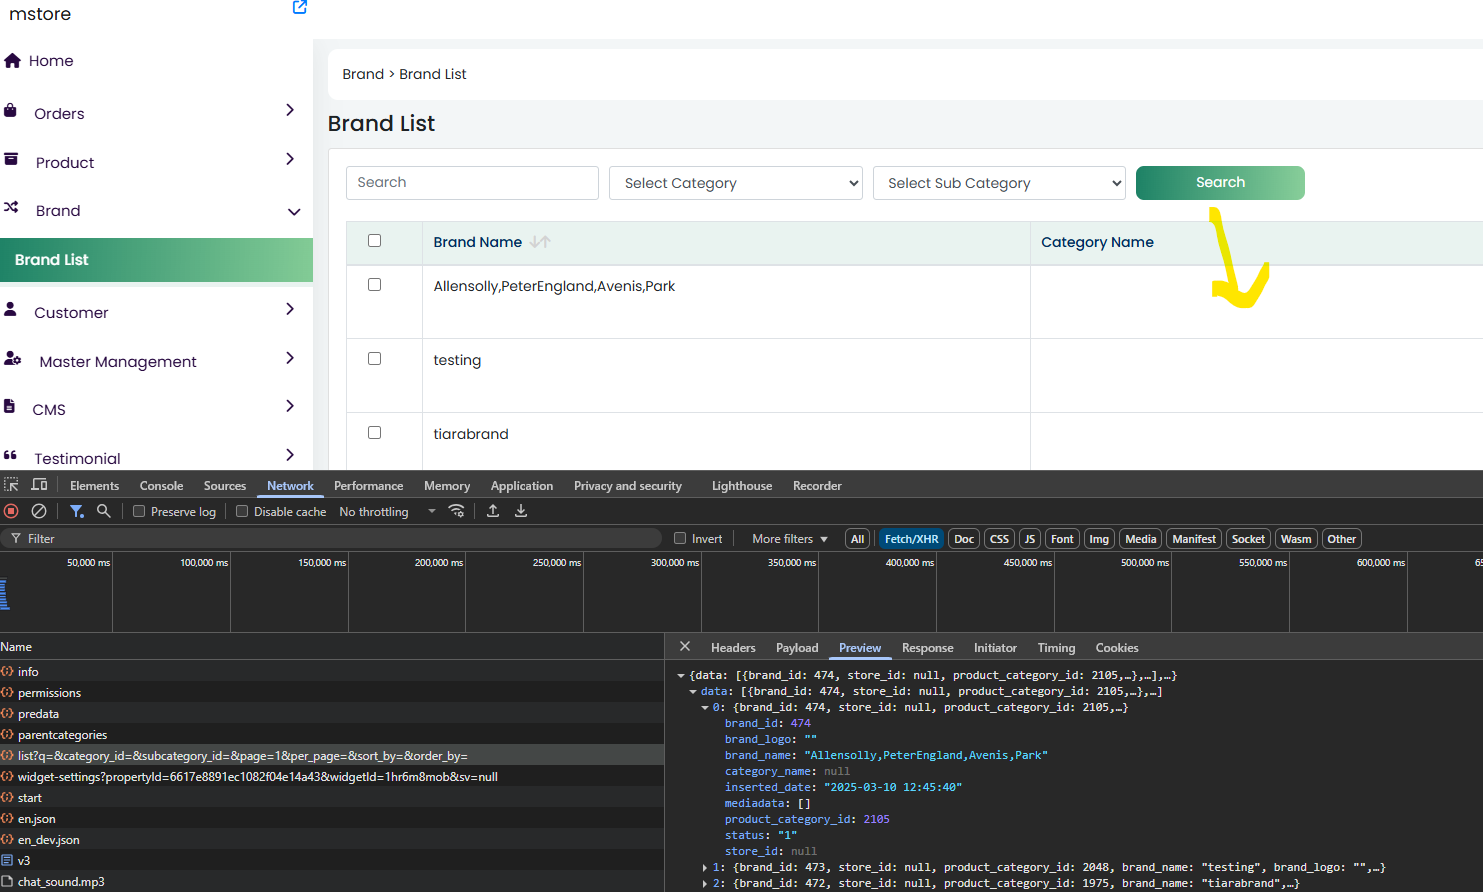
Task: Expand the CMS menu chevron
Action: [290, 406]
